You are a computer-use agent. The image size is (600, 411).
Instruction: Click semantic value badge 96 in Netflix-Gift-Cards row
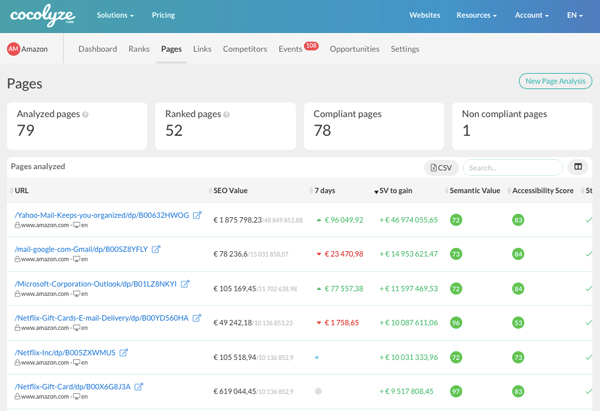(456, 323)
